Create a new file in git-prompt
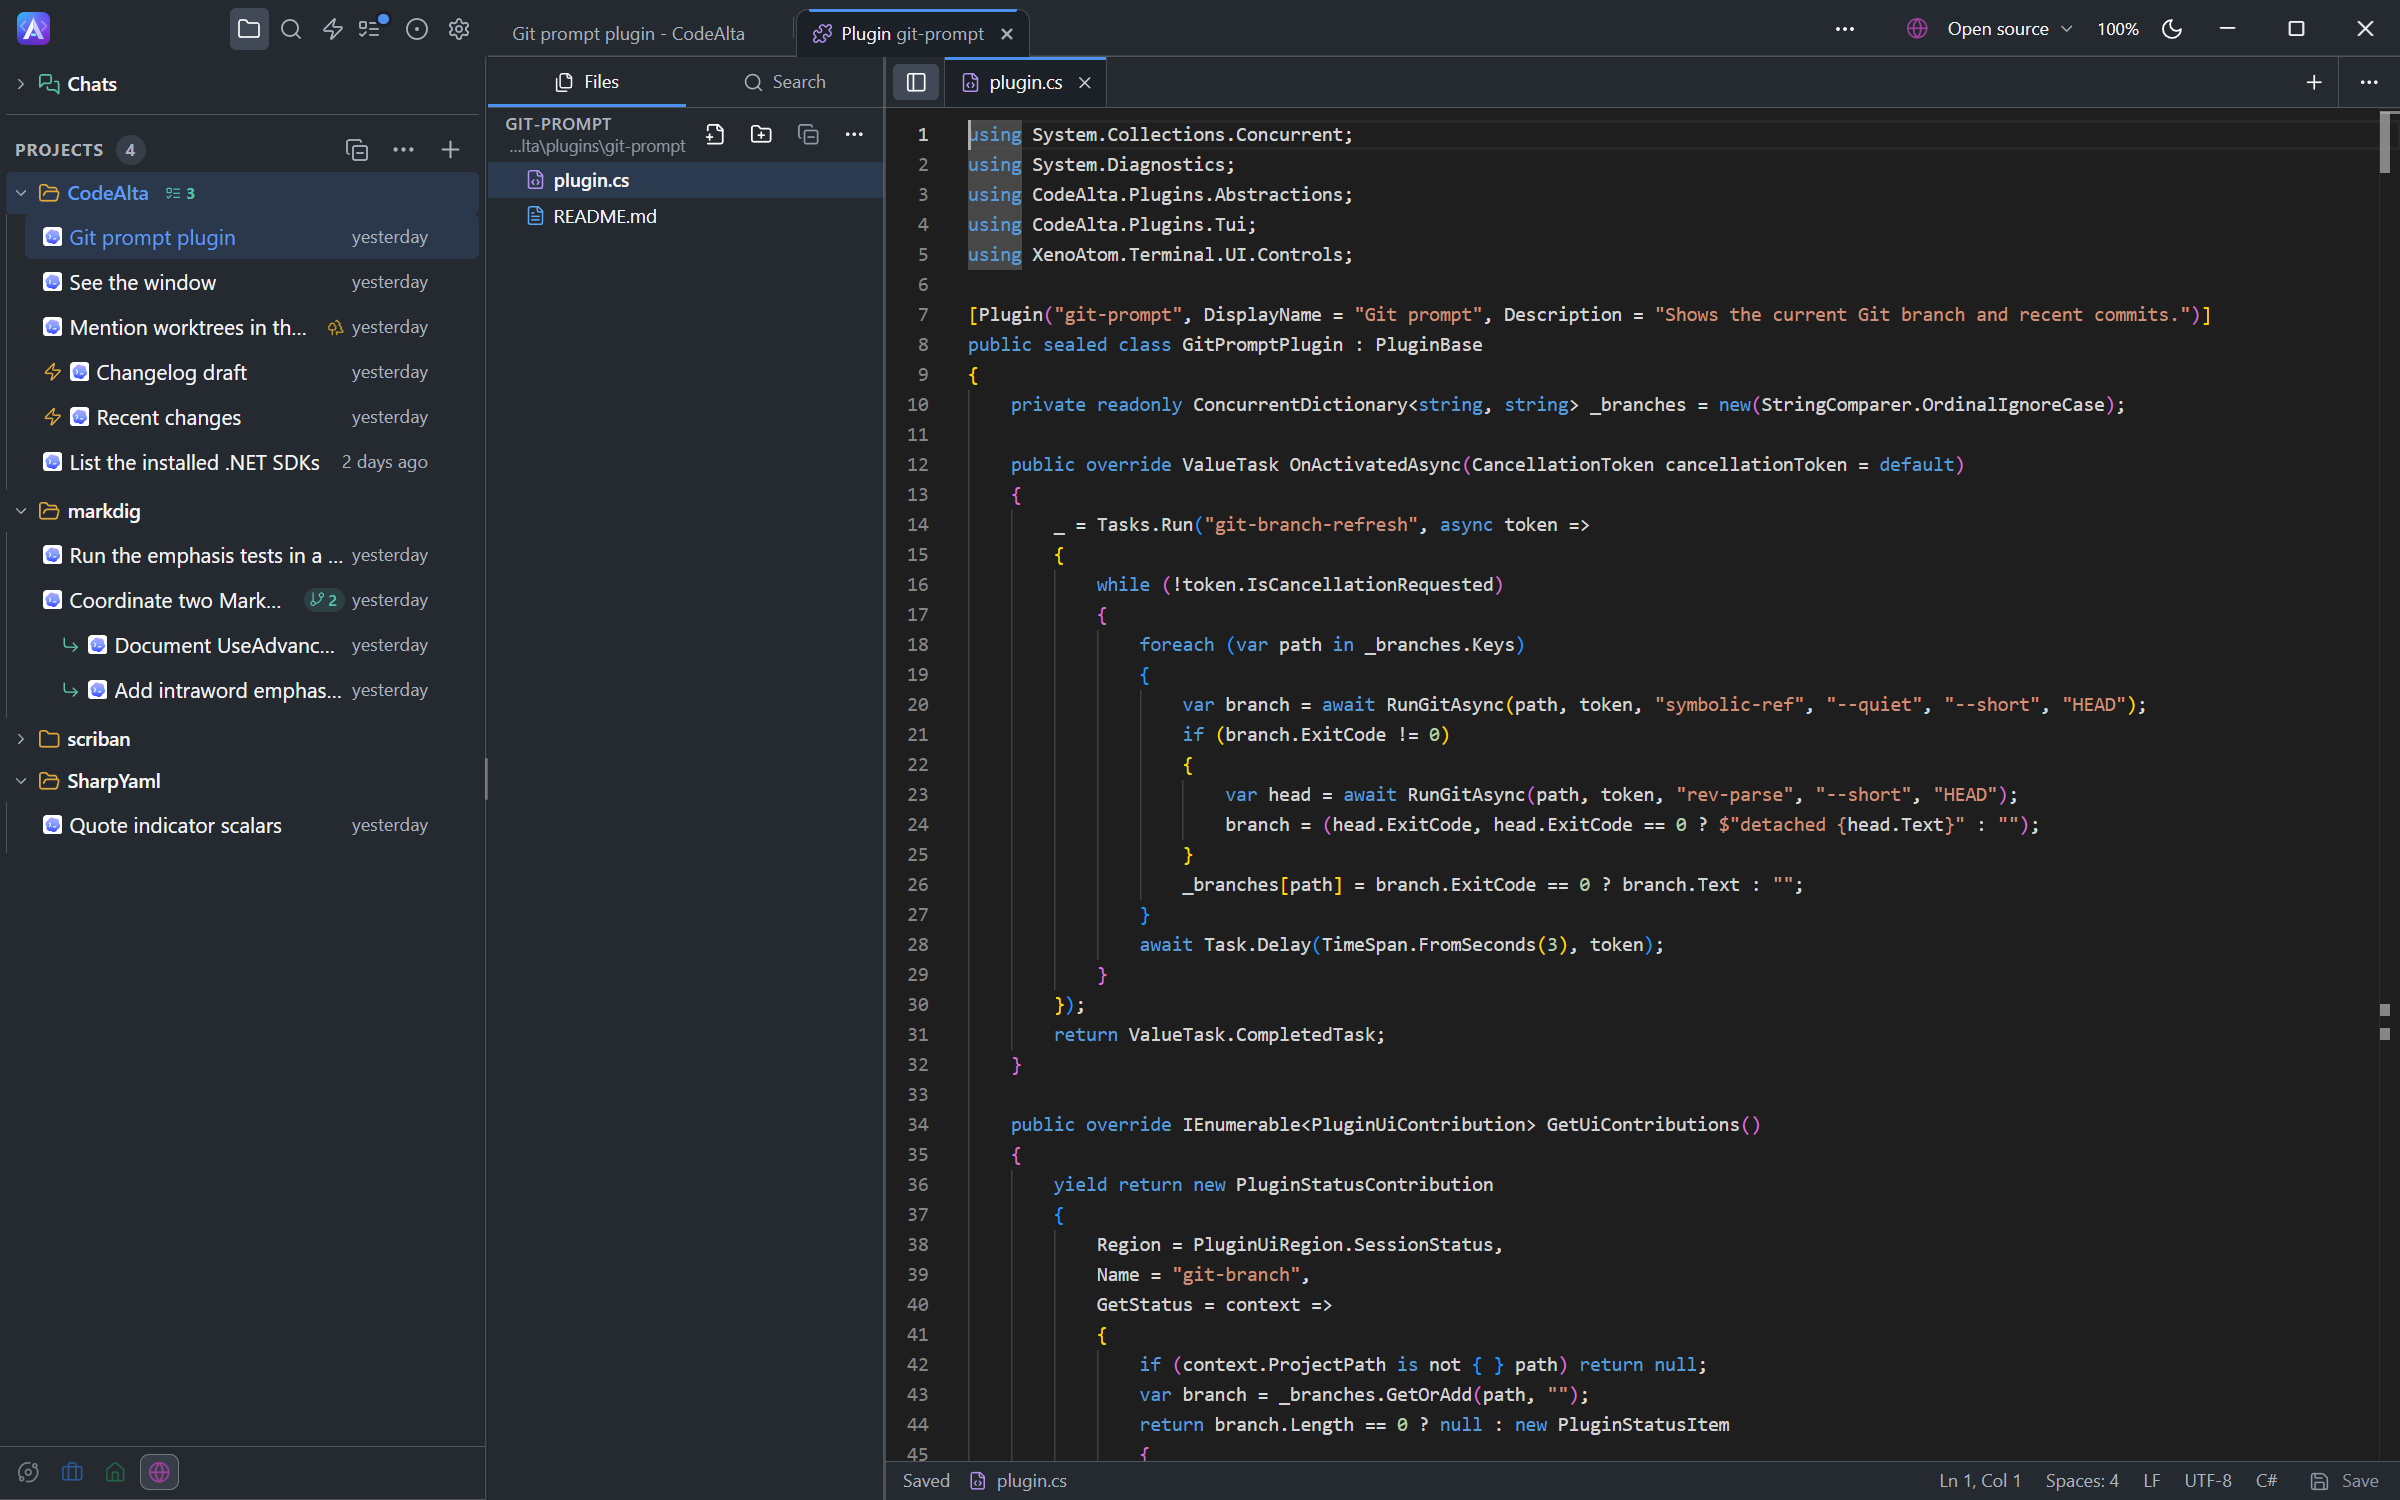 (x=715, y=134)
